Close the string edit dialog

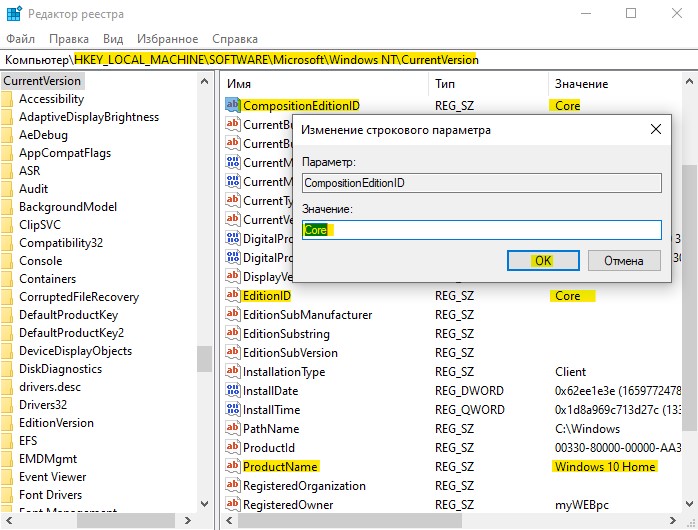pos(656,129)
